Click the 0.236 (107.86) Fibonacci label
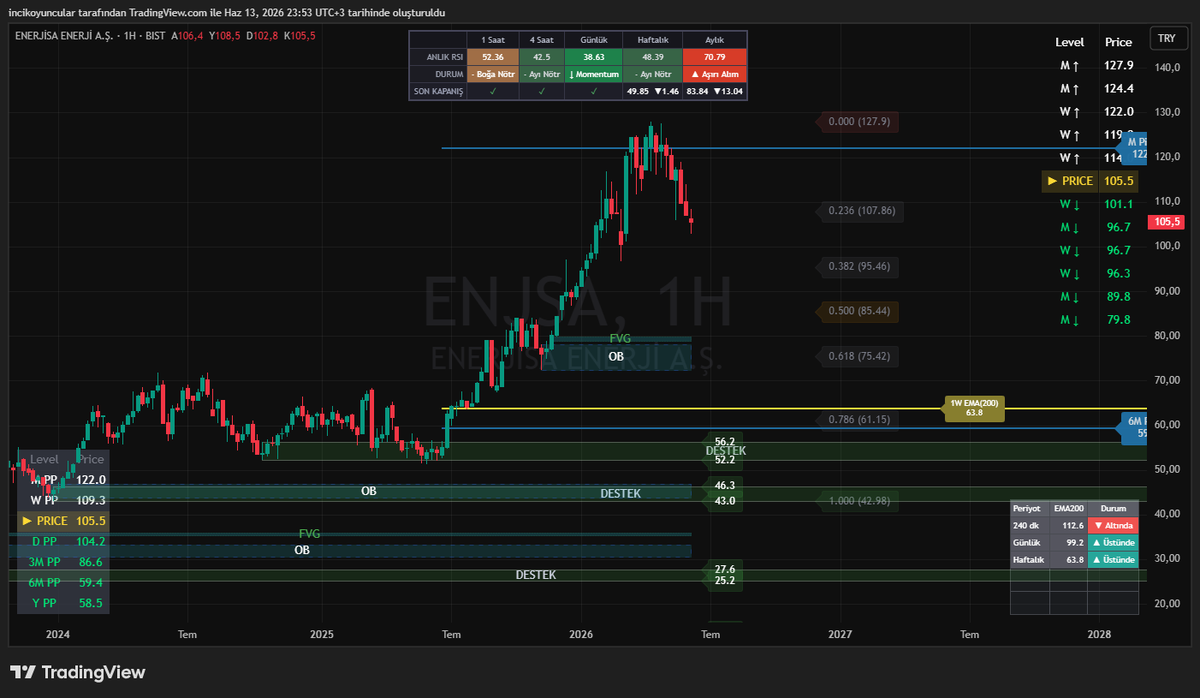1200x698 pixels. coord(862,211)
